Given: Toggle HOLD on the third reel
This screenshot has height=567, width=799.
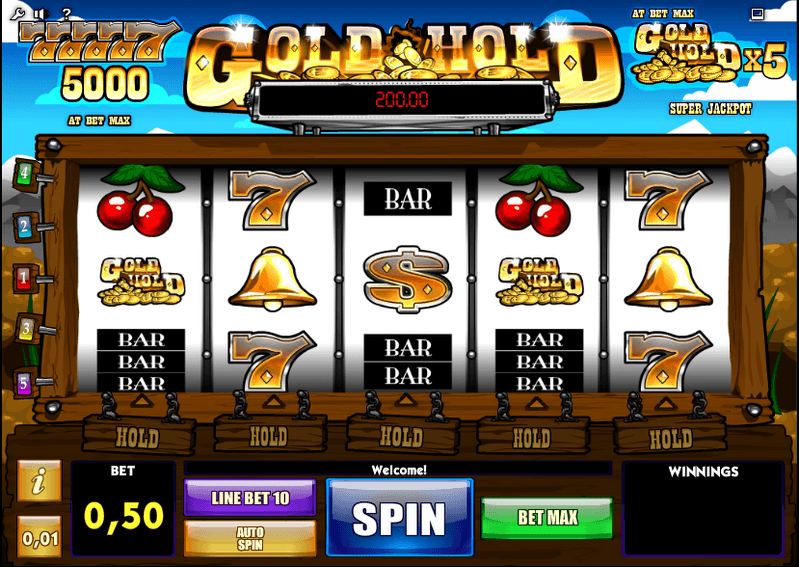Looking at the screenshot, I should [x=402, y=436].
